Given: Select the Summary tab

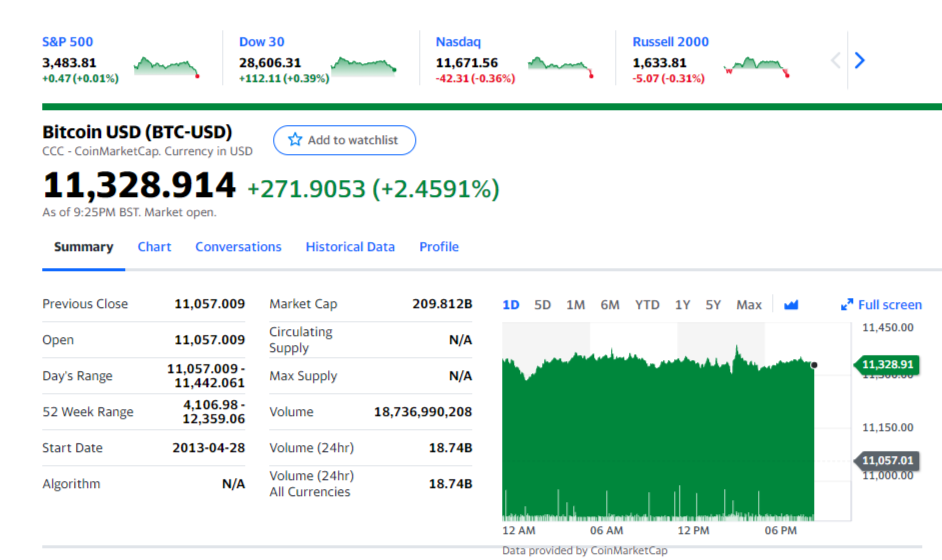Looking at the screenshot, I should tap(84, 247).
